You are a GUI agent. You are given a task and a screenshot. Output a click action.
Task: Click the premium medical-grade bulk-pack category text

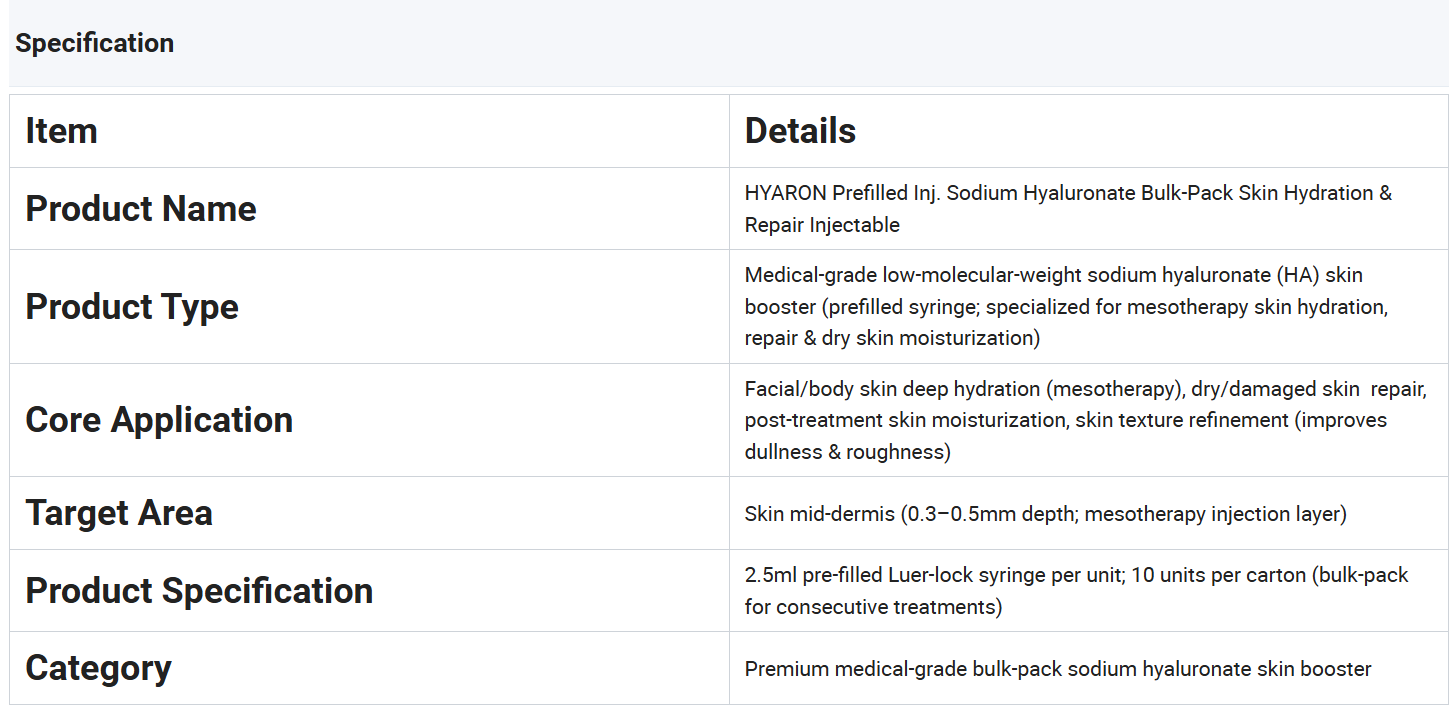(x=1058, y=669)
